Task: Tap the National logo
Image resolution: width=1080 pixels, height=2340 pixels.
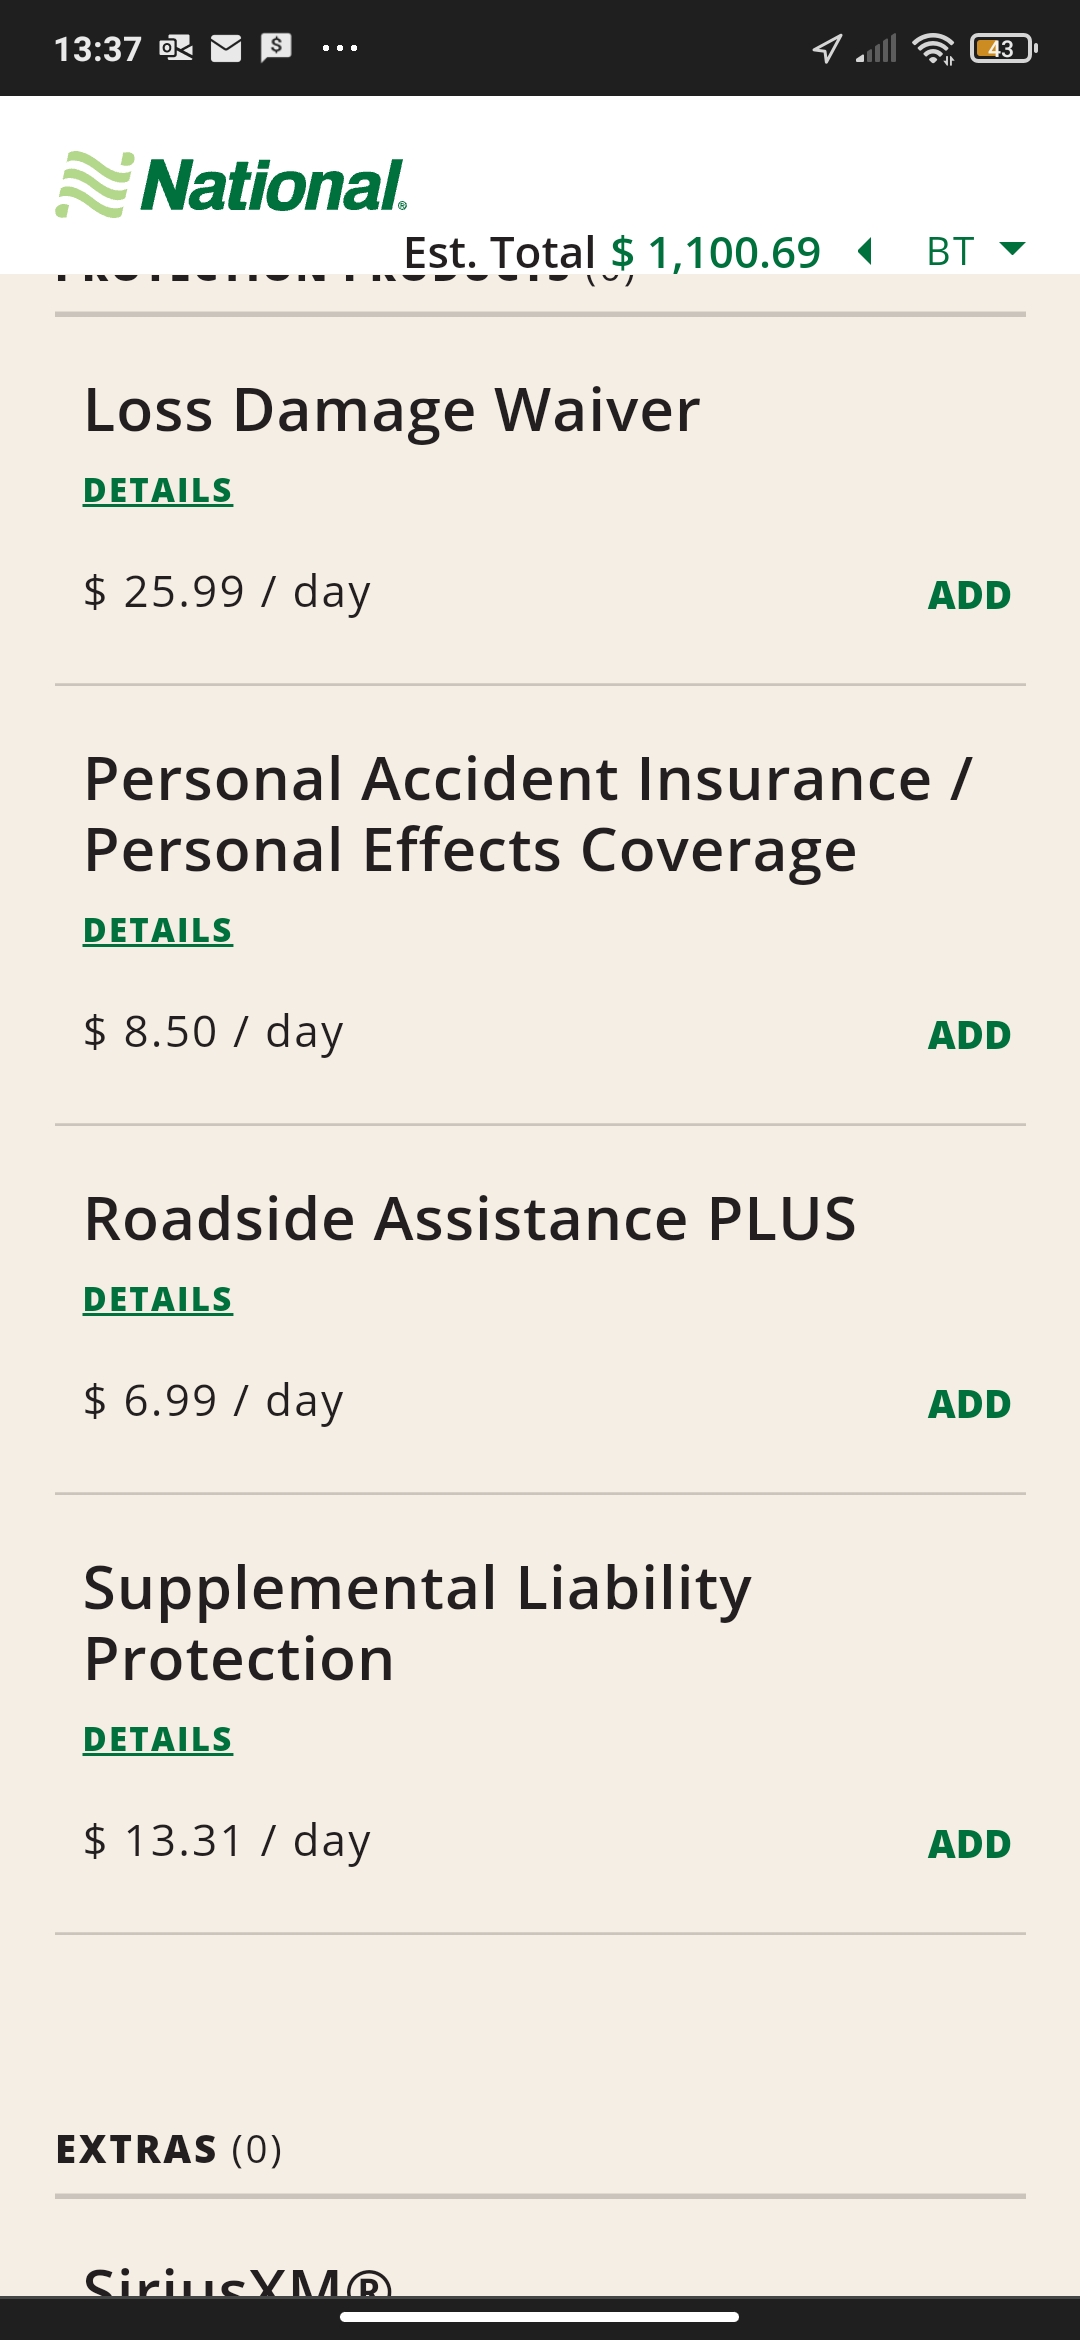Action: point(231,185)
